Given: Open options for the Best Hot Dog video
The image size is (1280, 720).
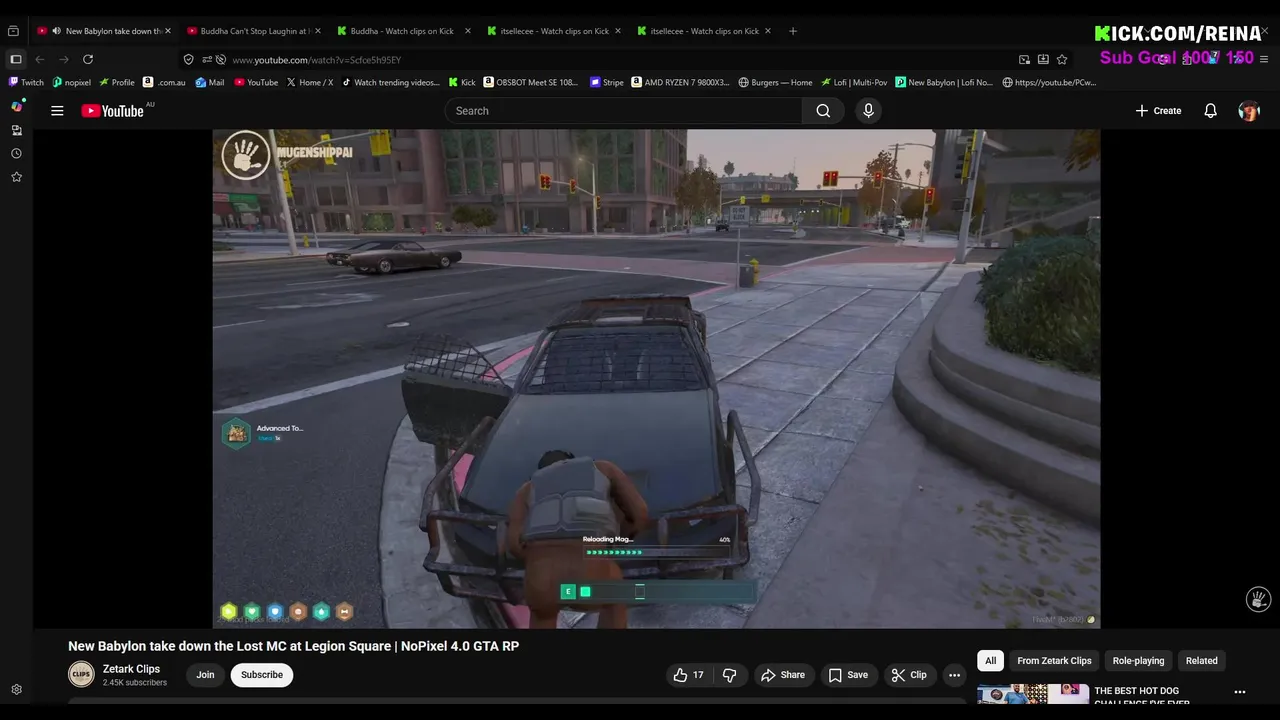Looking at the screenshot, I should point(1240,692).
